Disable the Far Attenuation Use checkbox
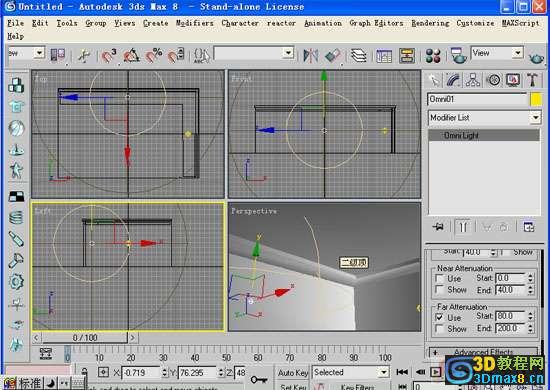 (x=439, y=317)
